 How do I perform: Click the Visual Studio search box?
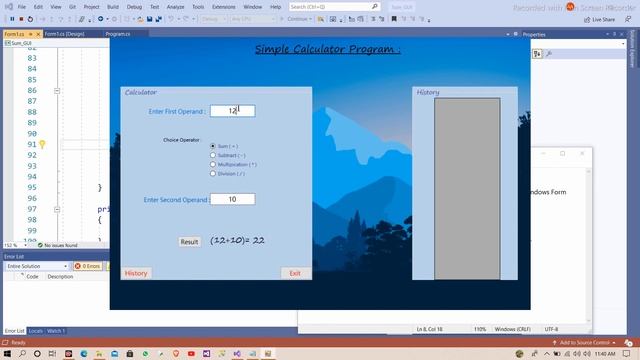click(x=335, y=7)
